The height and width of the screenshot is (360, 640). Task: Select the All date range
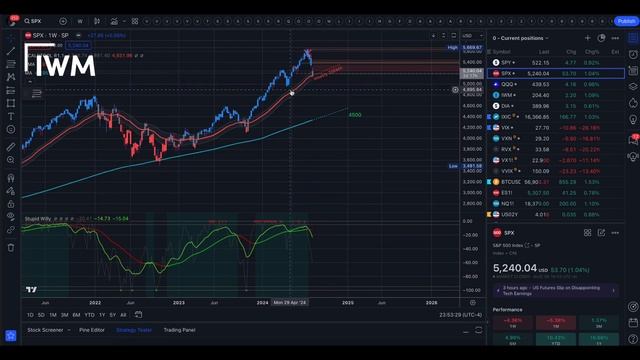tap(123, 315)
